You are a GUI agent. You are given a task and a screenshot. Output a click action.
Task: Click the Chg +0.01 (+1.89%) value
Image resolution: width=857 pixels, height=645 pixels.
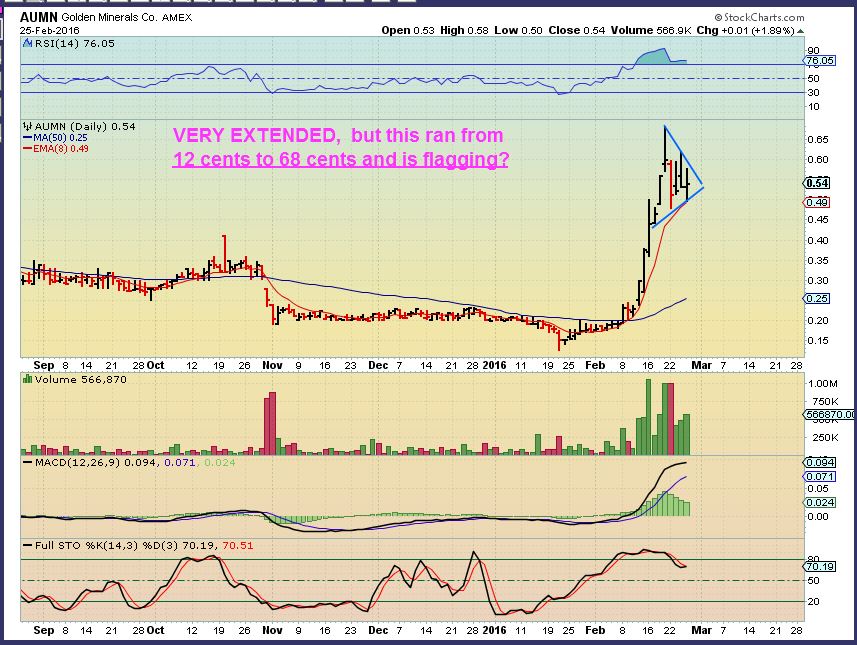coord(746,31)
